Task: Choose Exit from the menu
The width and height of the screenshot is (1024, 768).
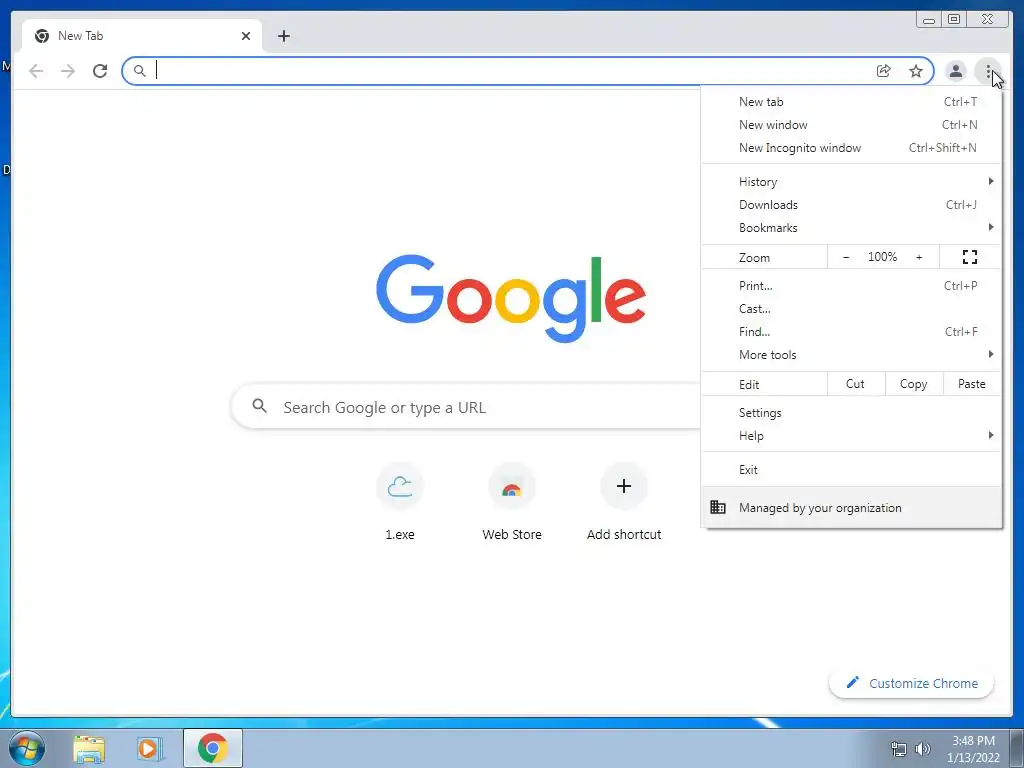Action: coord(852,470)
